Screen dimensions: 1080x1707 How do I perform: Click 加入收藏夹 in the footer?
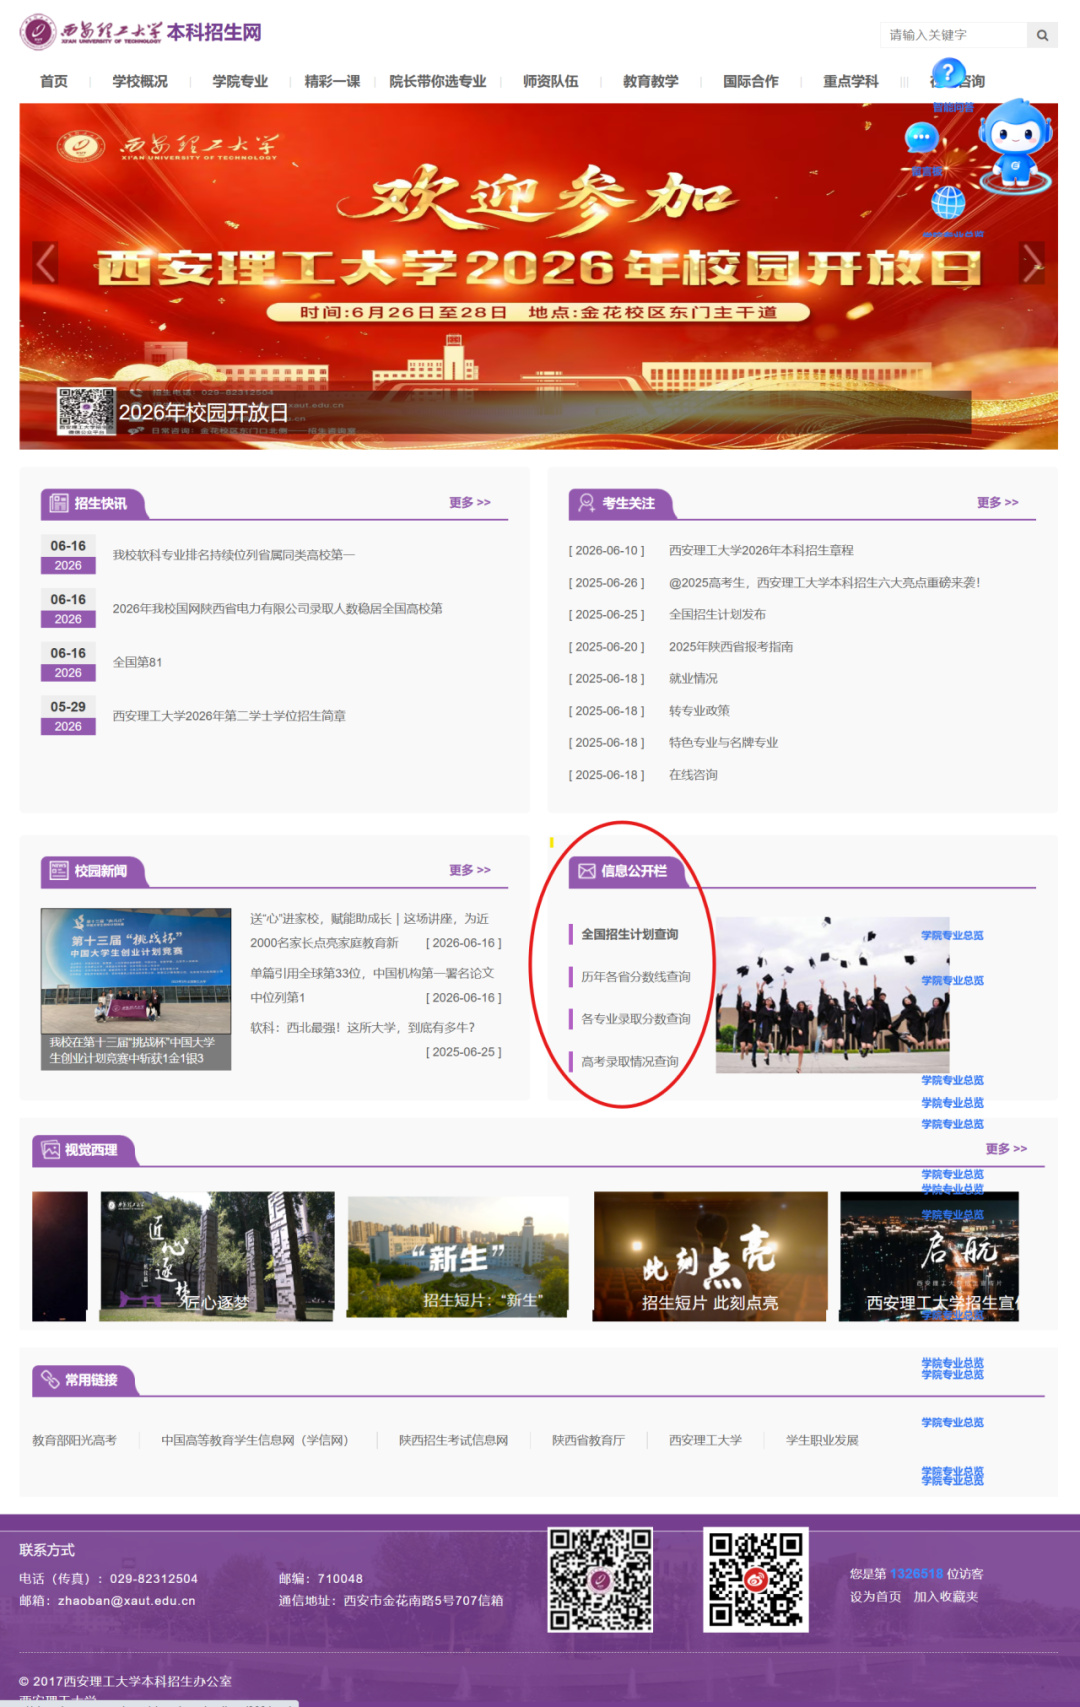coord(945,1597)
